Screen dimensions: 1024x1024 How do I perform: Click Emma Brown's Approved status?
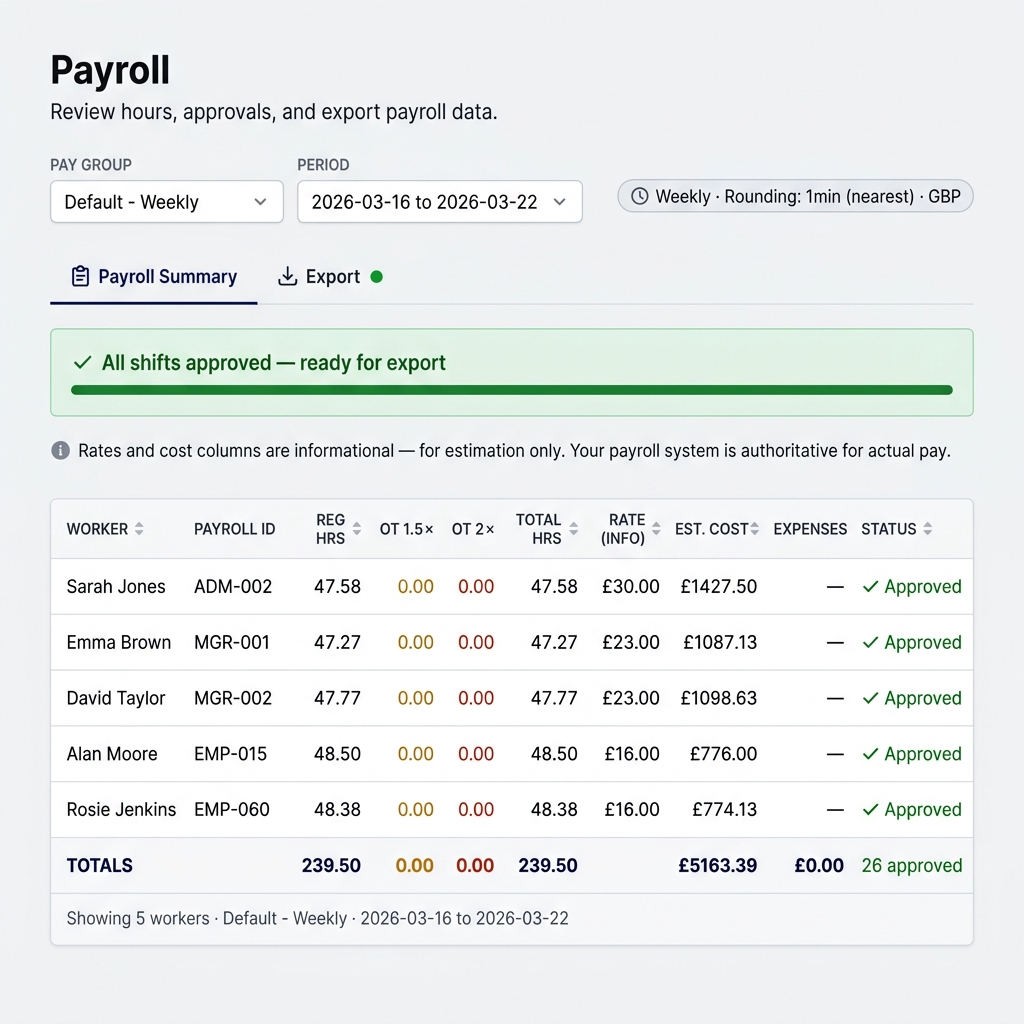point(912,642)
